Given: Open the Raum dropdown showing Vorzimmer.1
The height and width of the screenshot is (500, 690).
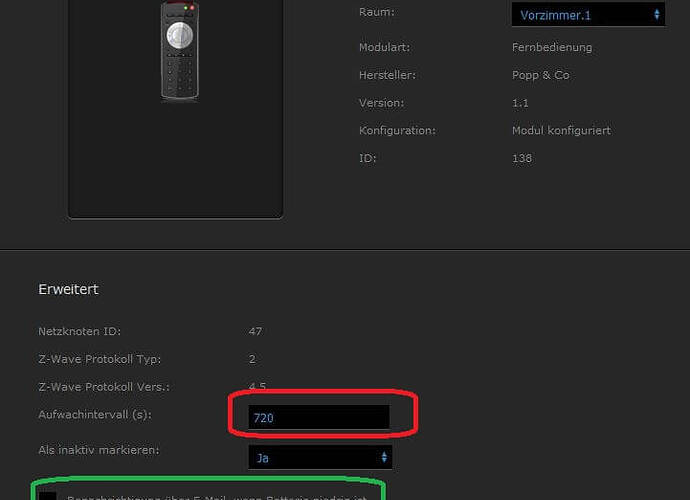Looking at the screenshot, I should [588, 15].
